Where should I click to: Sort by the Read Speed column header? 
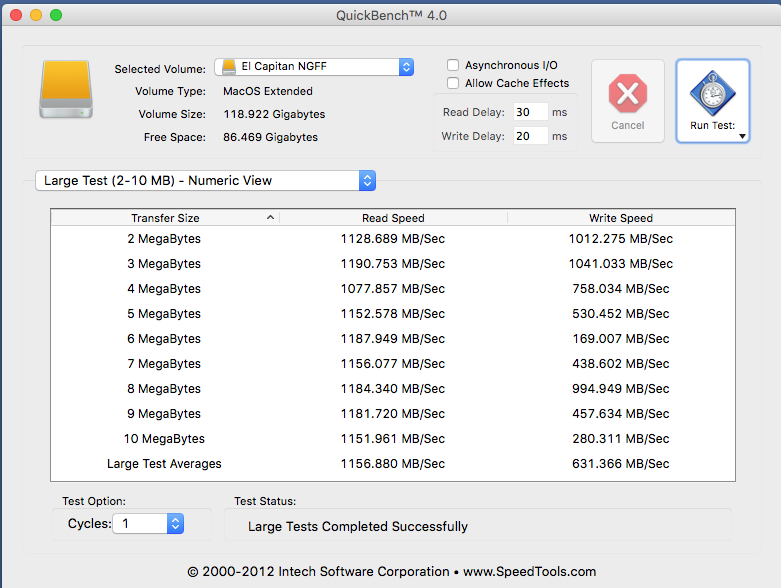point(393,218)
